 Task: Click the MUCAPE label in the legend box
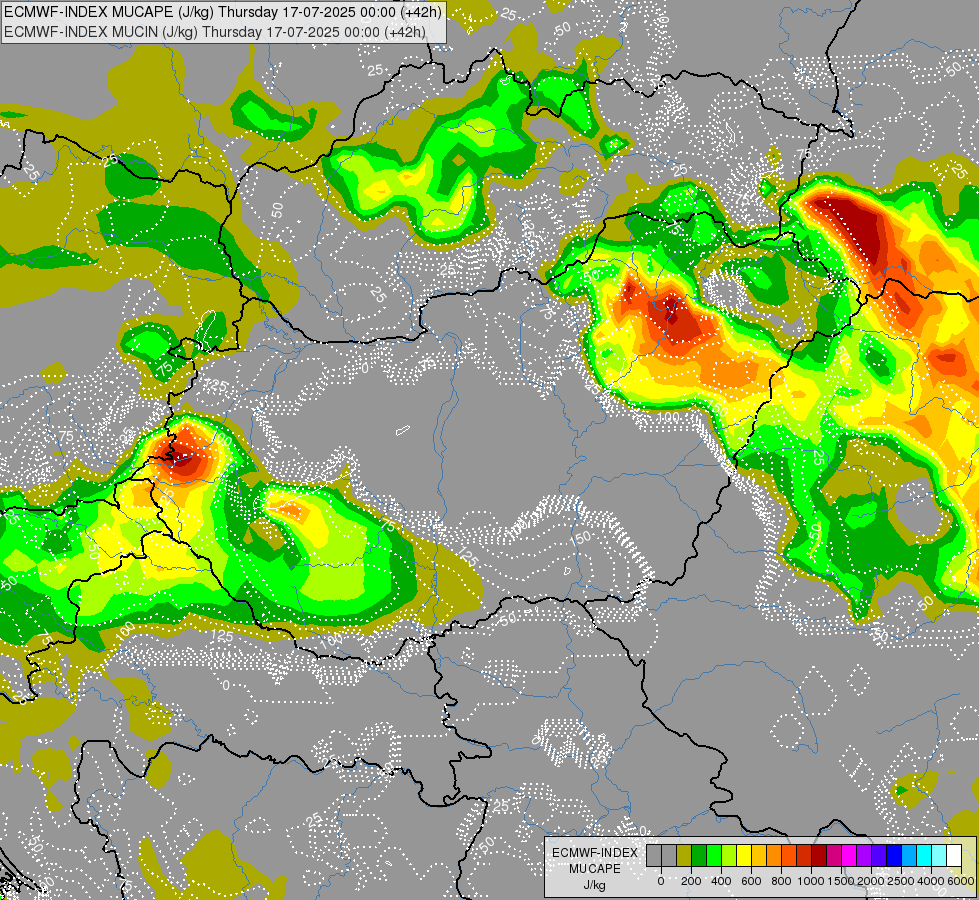(x=595, y=869)
